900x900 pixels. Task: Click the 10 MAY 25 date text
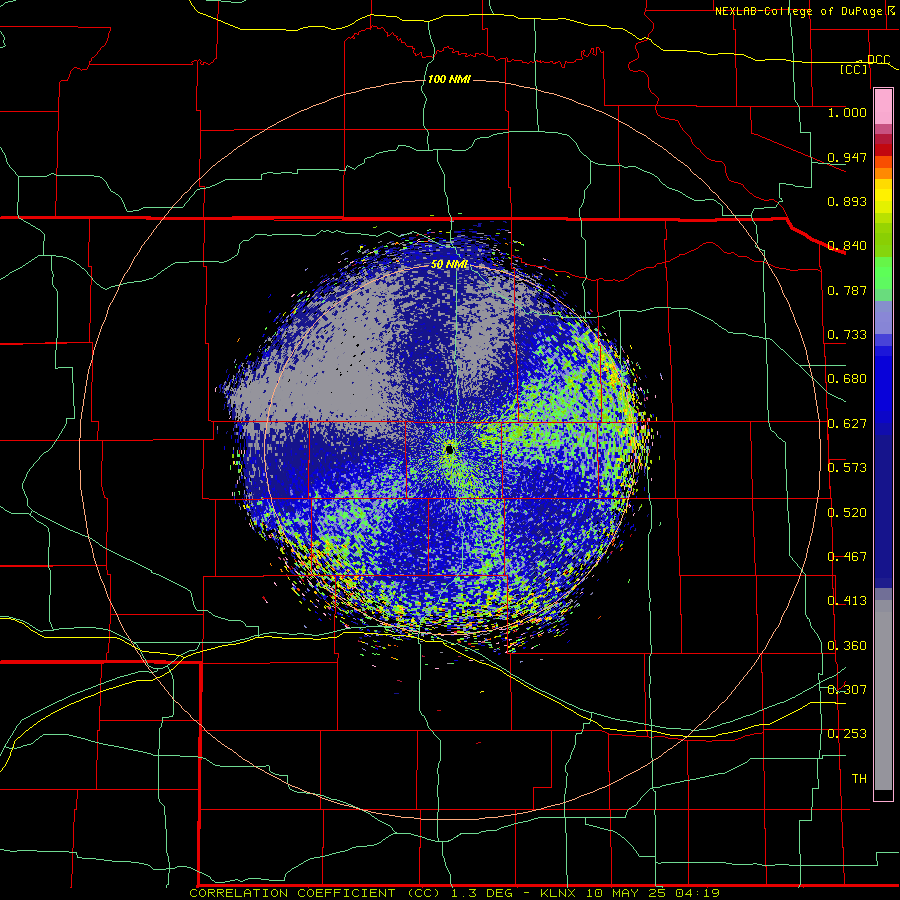[x=628, y=893]
